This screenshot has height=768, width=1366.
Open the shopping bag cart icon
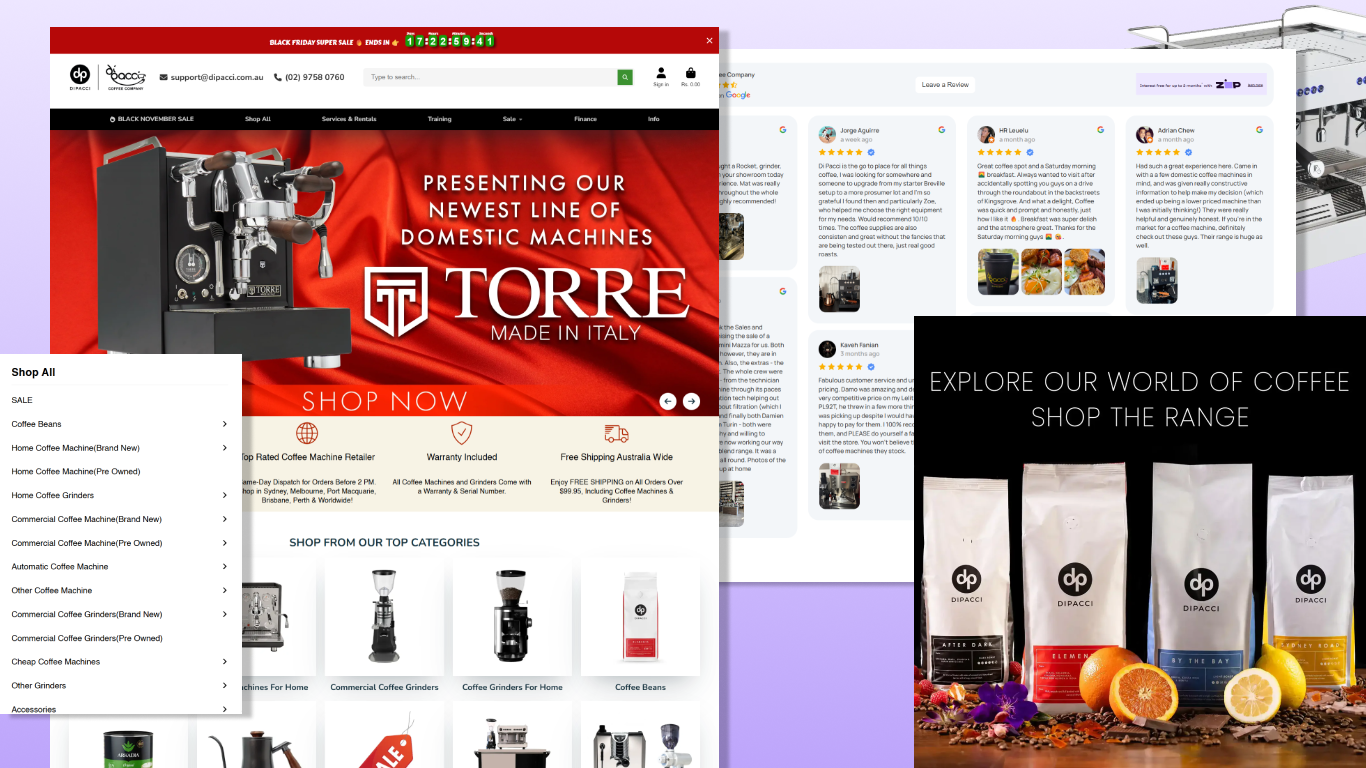690,73
